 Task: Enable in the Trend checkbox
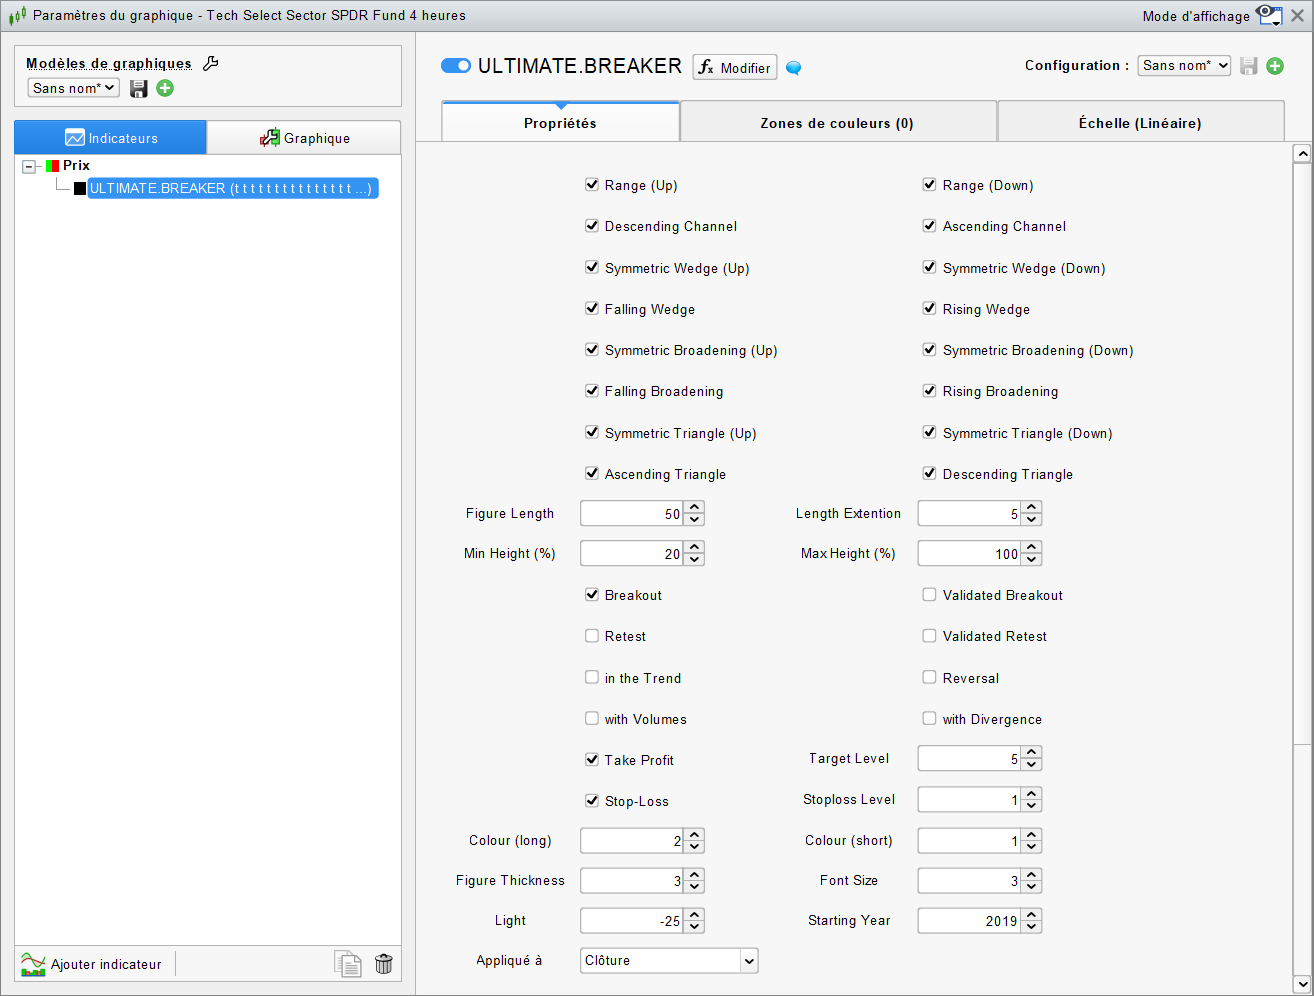[592, 677]
